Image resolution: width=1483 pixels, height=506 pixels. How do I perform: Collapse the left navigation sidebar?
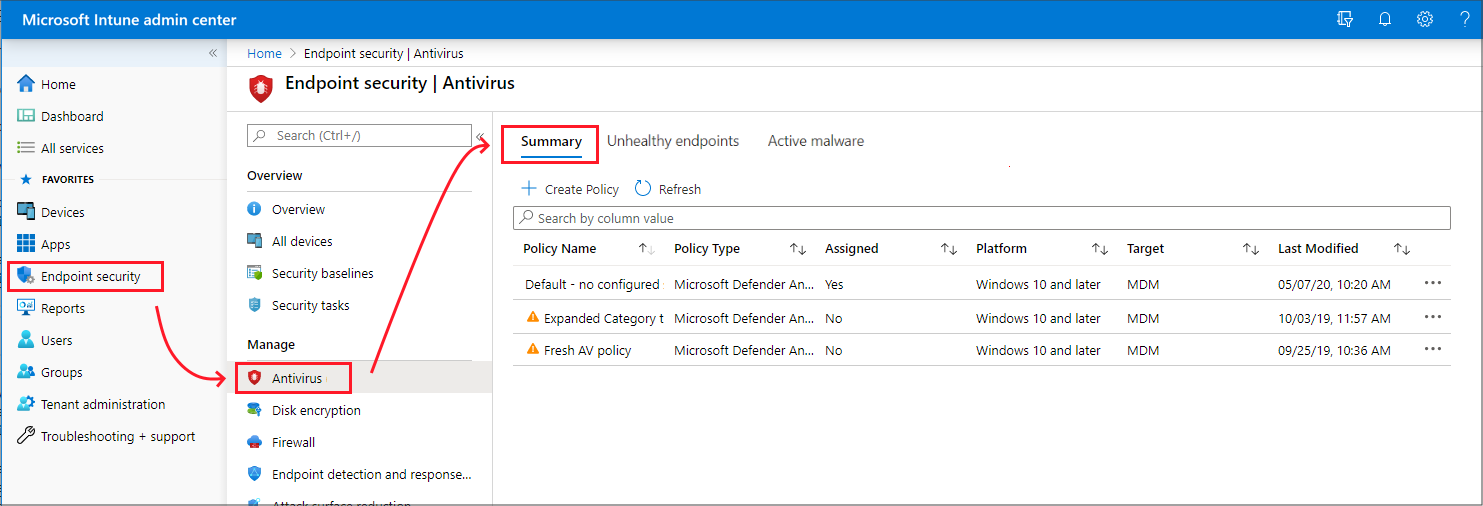pos(212,53)
